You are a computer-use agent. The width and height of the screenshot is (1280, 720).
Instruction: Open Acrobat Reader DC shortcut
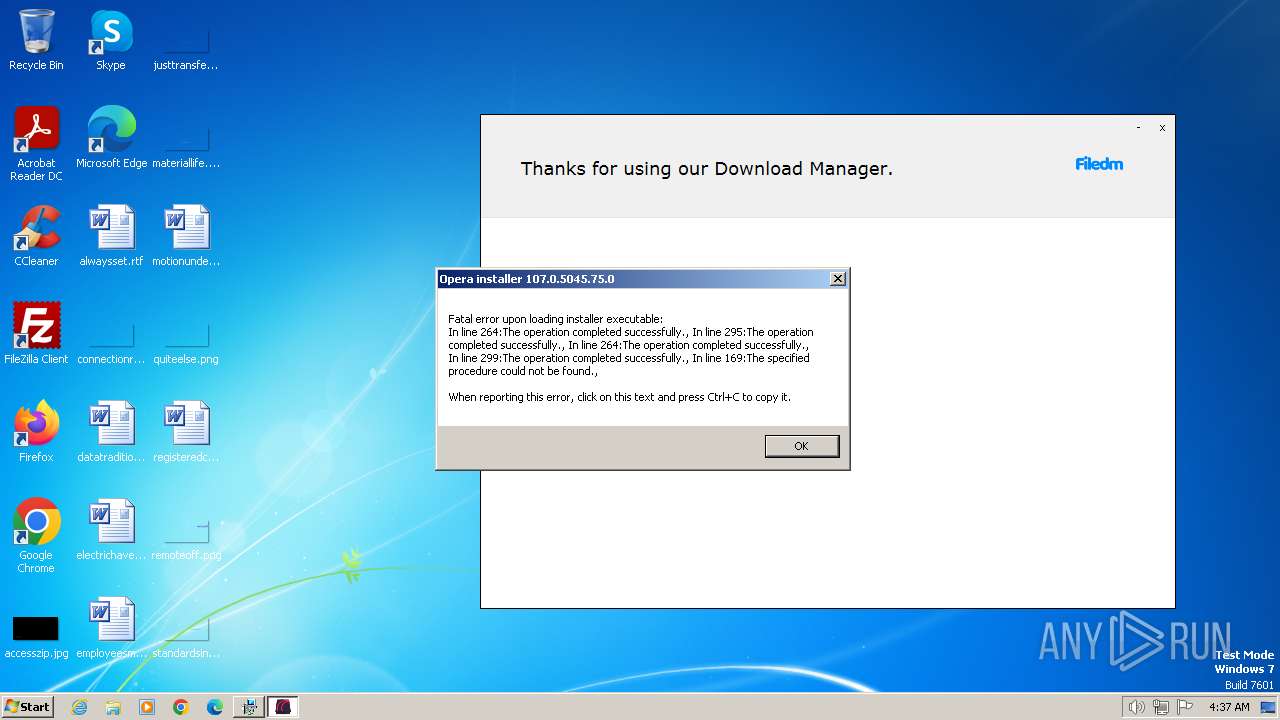click(36, 144)
